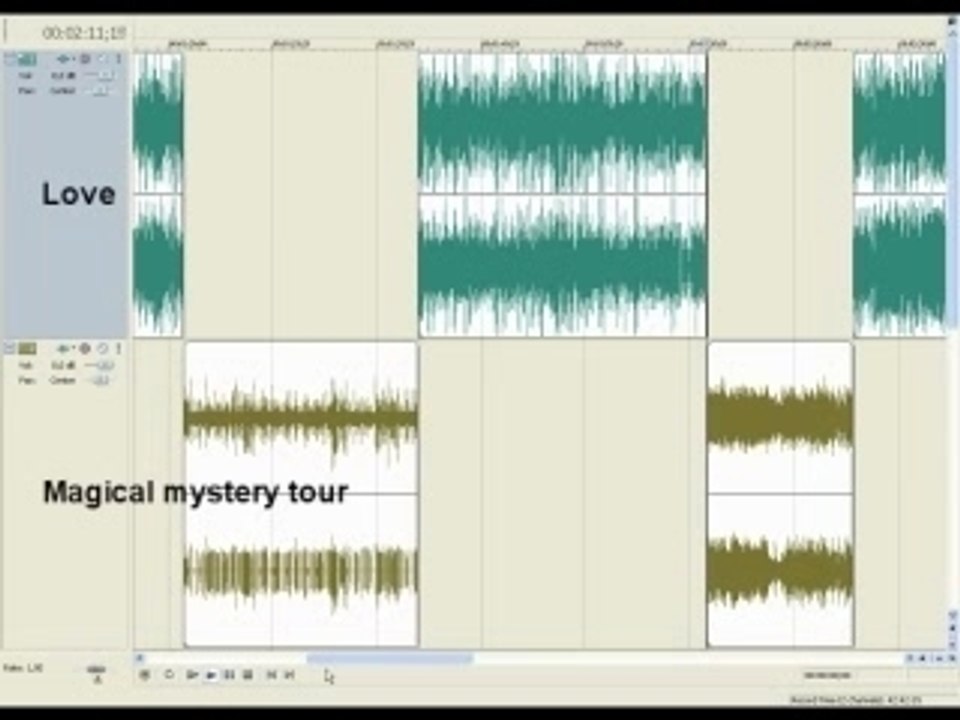Click the horizontal scrollbar left arrow
The image size is (960, 720).
coord(140,659)
